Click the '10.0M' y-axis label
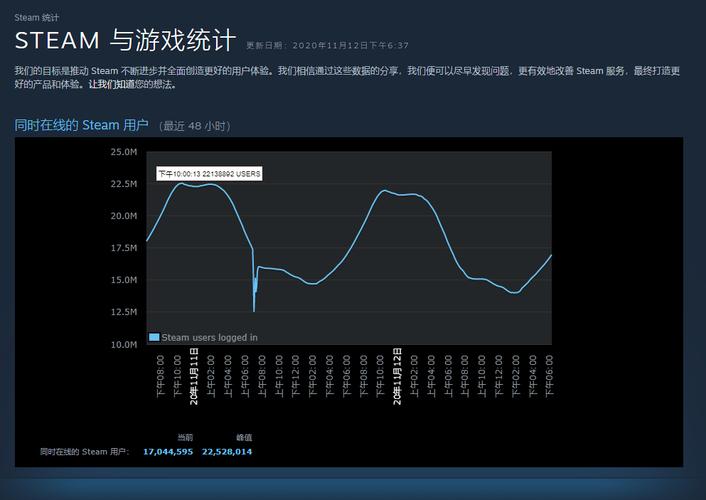The width and height of the screenshot is (706, 500). coord(124,345)
